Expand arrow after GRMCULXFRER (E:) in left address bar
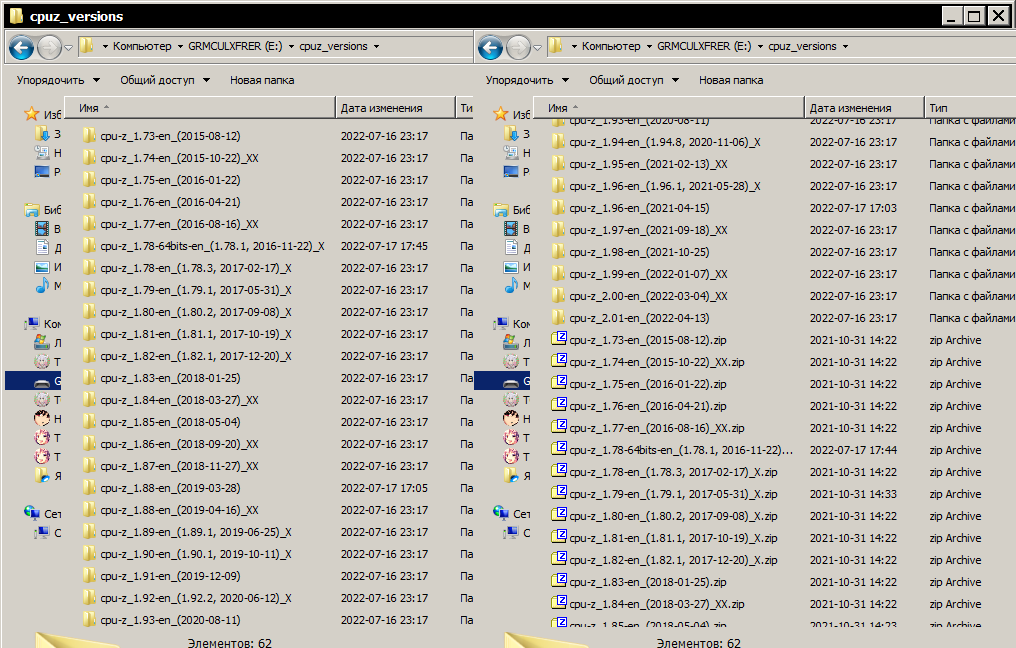This screenshot has width=1016, height=648. tap(291, 47)
